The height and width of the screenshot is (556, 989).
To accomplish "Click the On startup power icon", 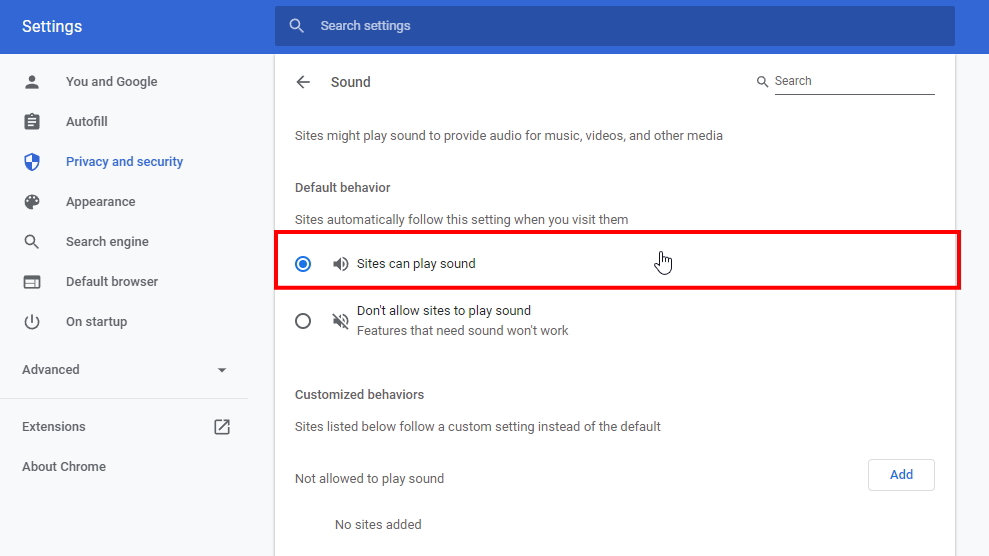I will pos(32,322).
